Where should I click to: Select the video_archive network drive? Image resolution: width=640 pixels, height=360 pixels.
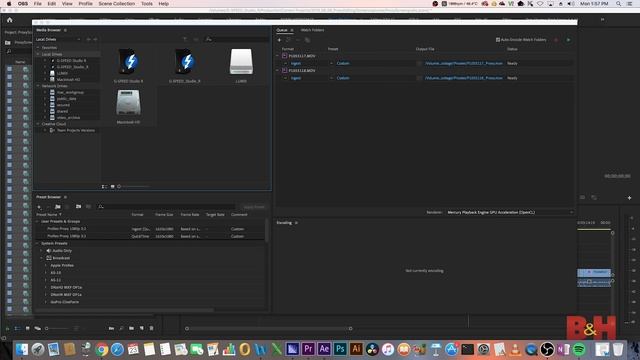click(x=68, y=118)
